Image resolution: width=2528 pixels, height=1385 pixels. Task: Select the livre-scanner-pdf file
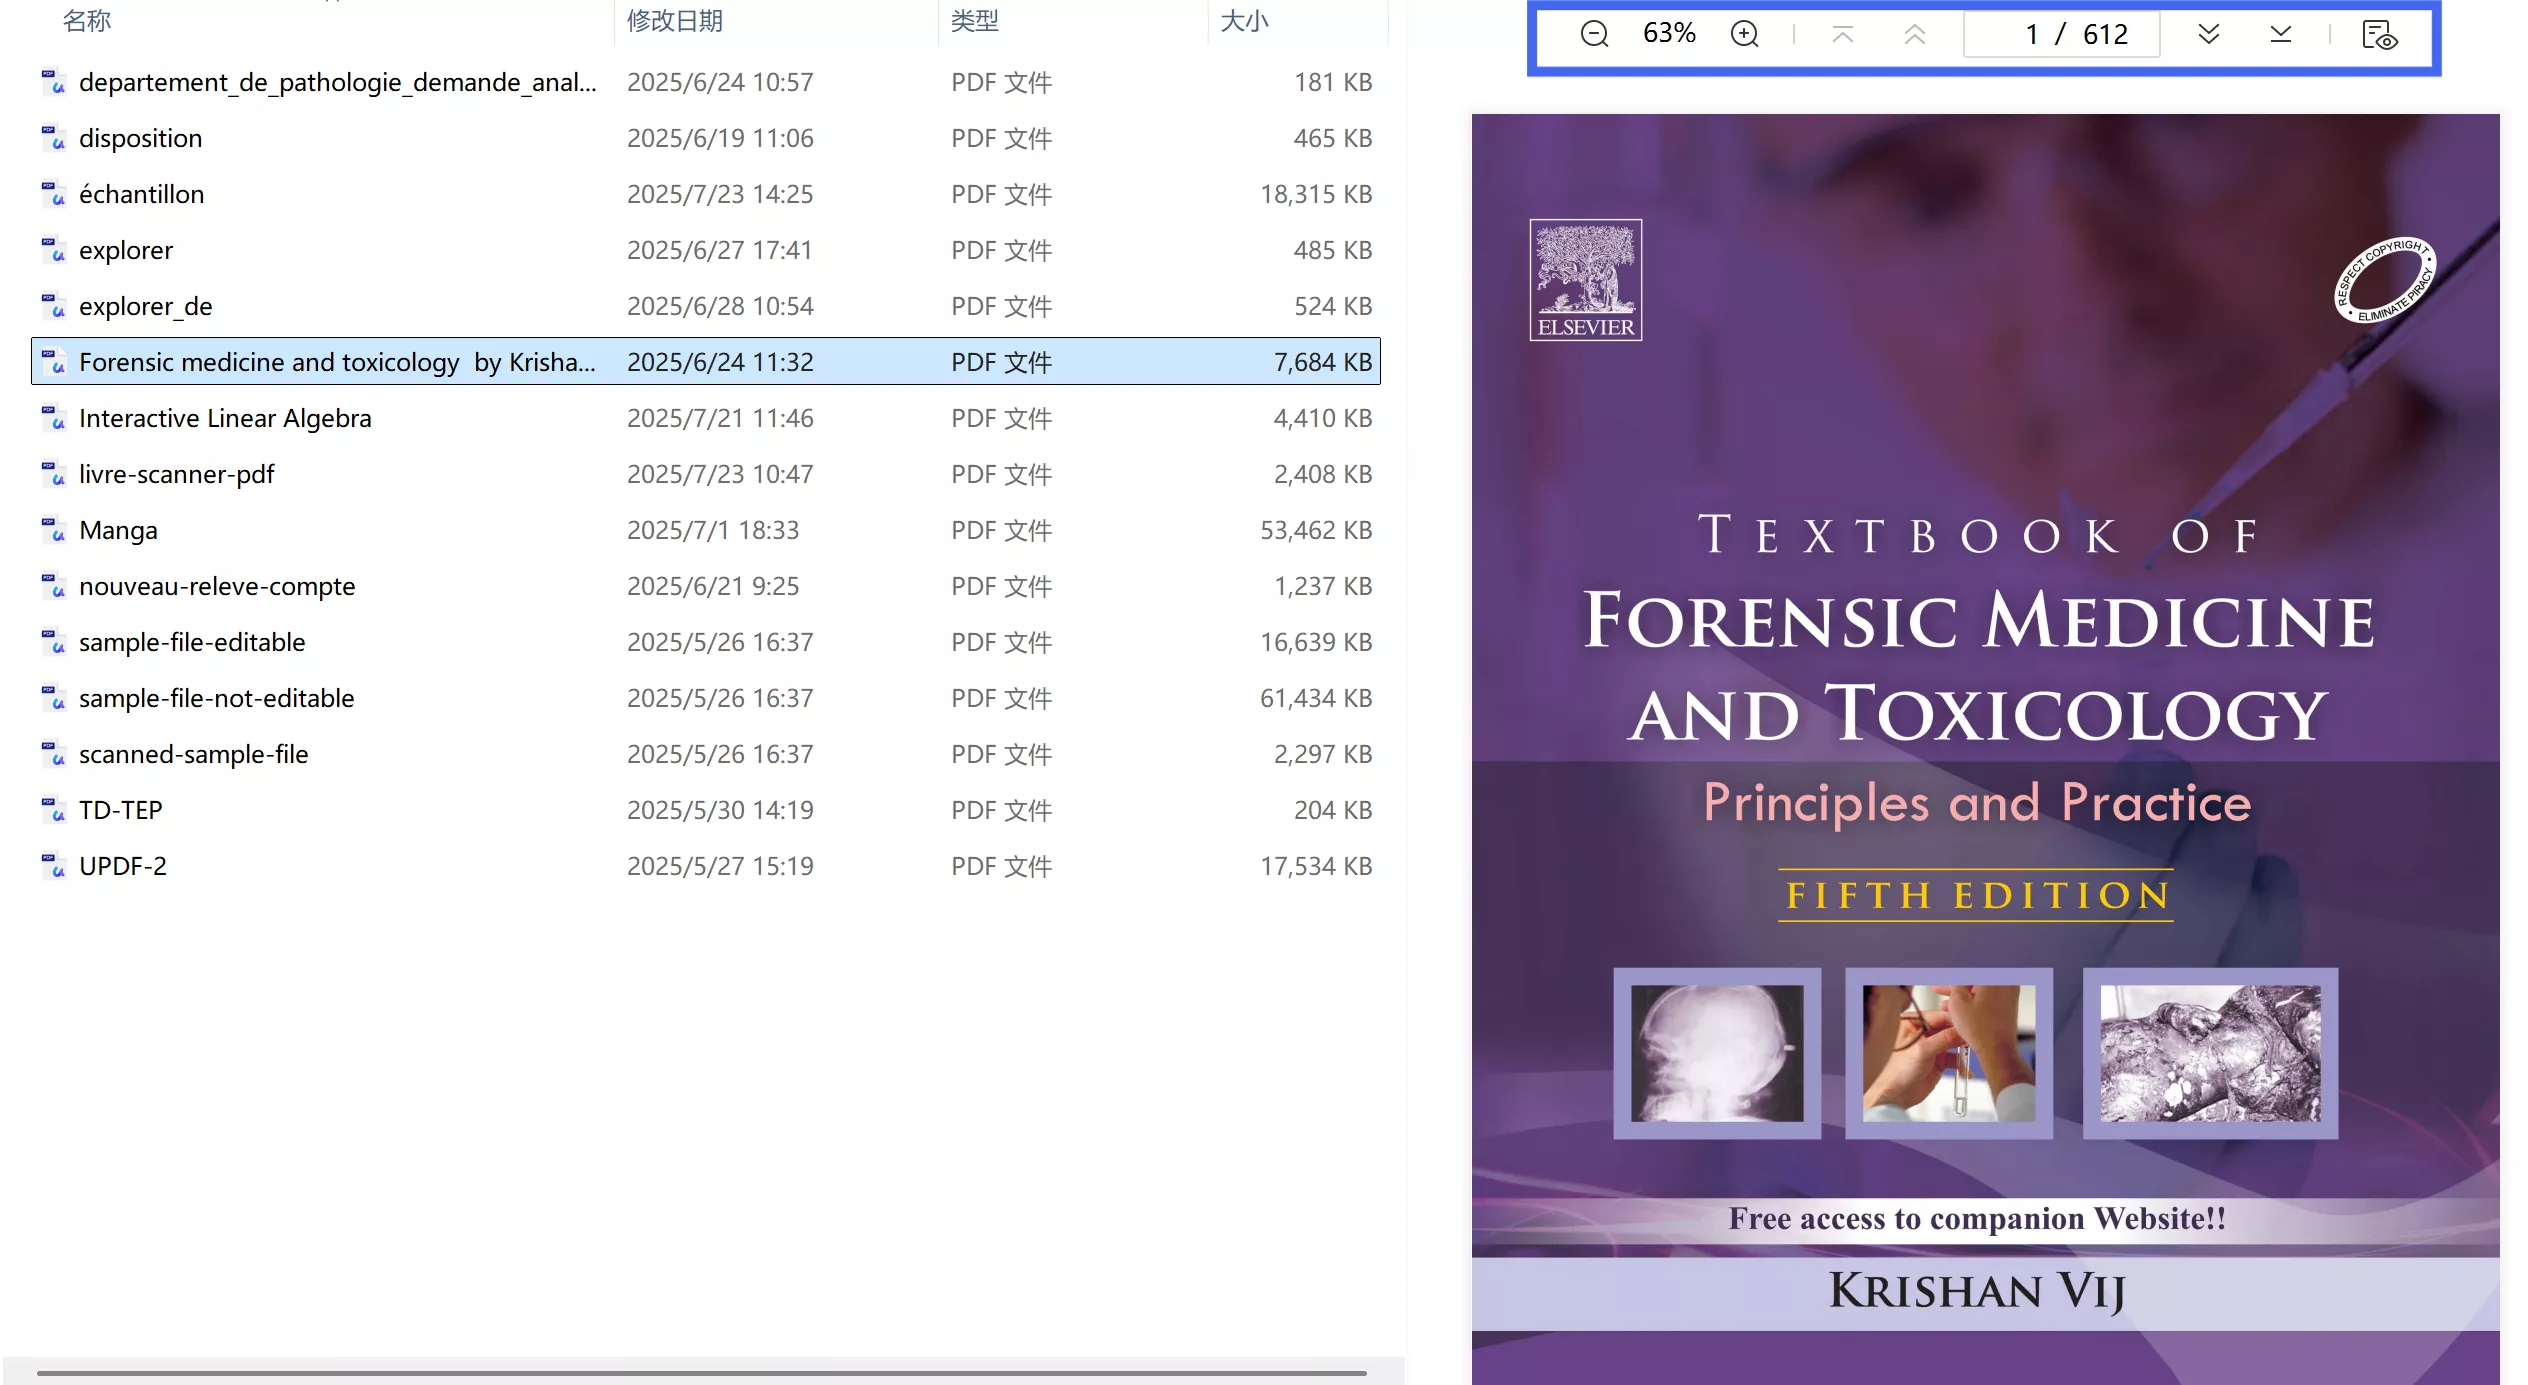706,474
